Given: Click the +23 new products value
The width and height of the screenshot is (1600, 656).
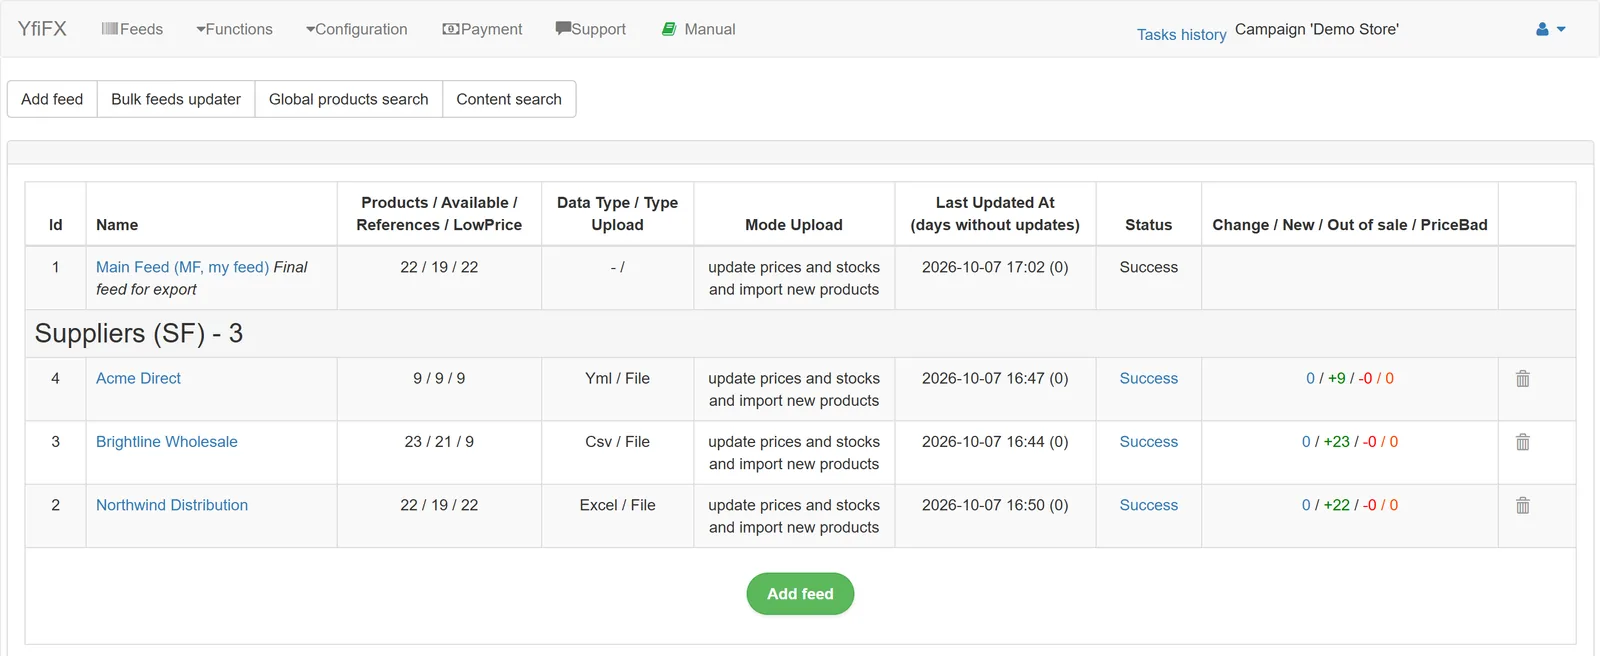Looking at the screenshot, I should pos(1337,442).
